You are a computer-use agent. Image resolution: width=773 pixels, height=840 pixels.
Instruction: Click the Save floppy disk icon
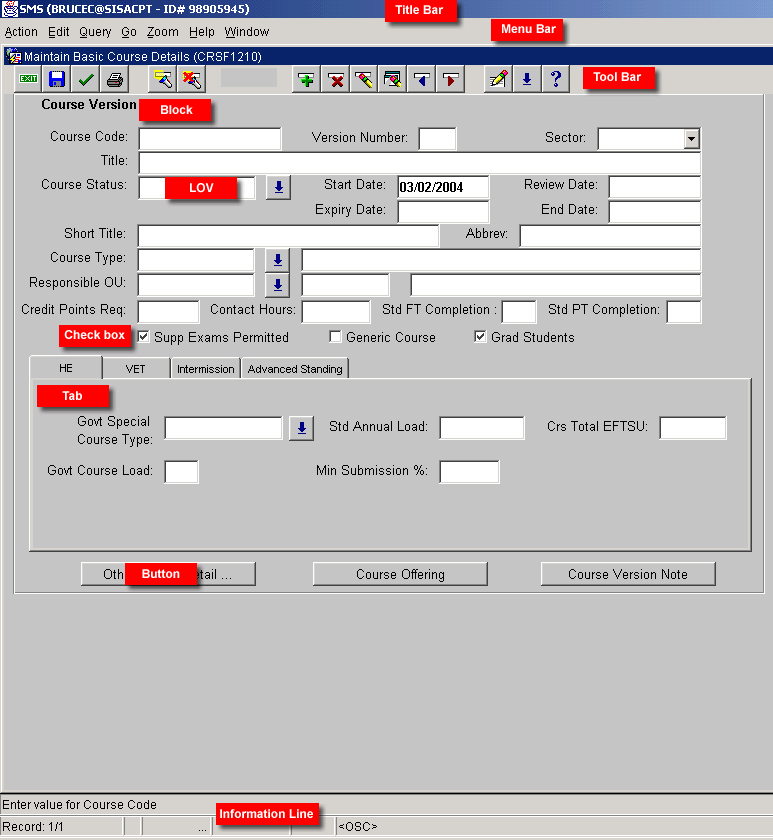coord(57,79)
